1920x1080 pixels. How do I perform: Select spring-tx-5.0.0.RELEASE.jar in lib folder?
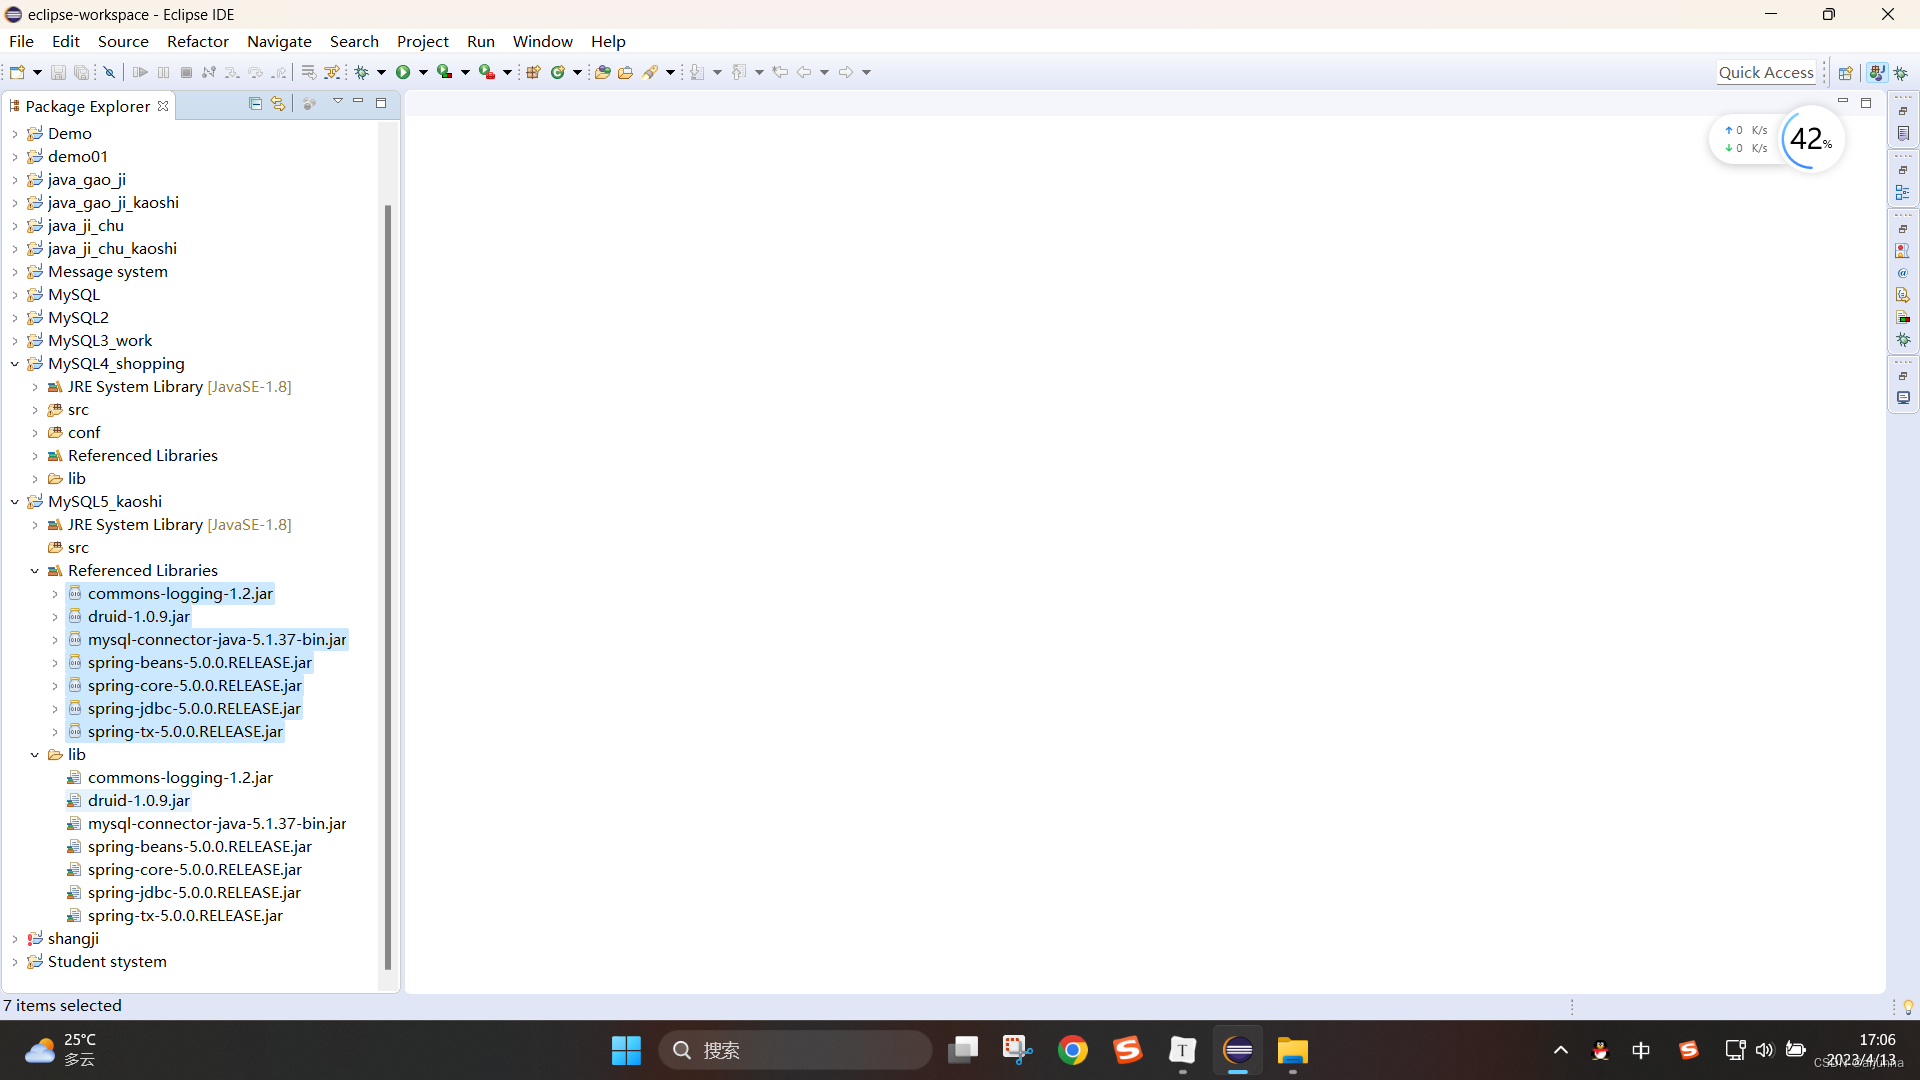point(185,916)
